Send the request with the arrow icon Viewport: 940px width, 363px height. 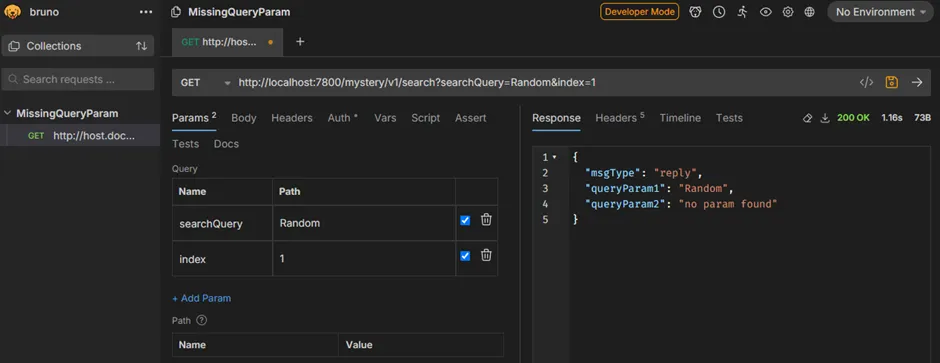point(917,83)
